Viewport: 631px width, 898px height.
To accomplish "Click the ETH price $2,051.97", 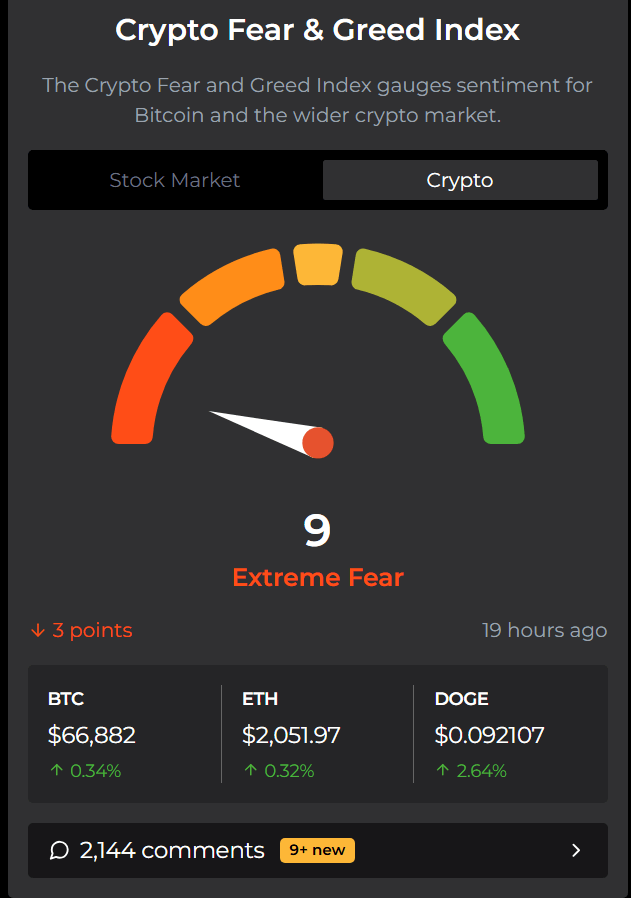I will coord(291,736).
